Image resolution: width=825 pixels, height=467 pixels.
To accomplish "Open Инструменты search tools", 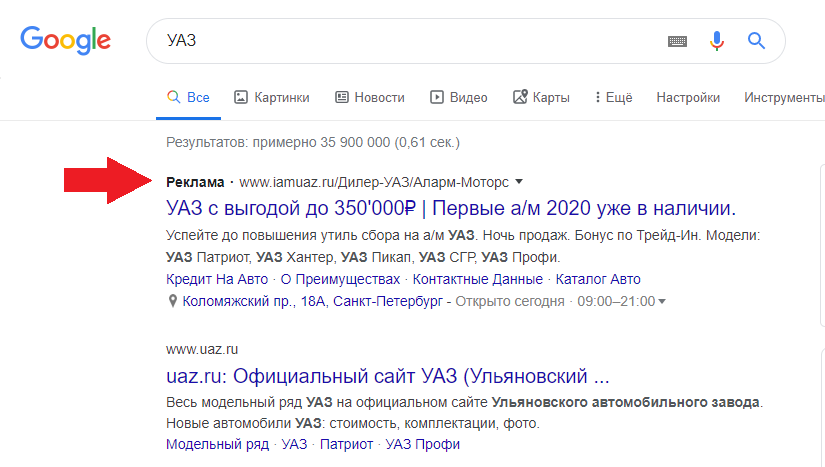I will [x=784, y=97].
